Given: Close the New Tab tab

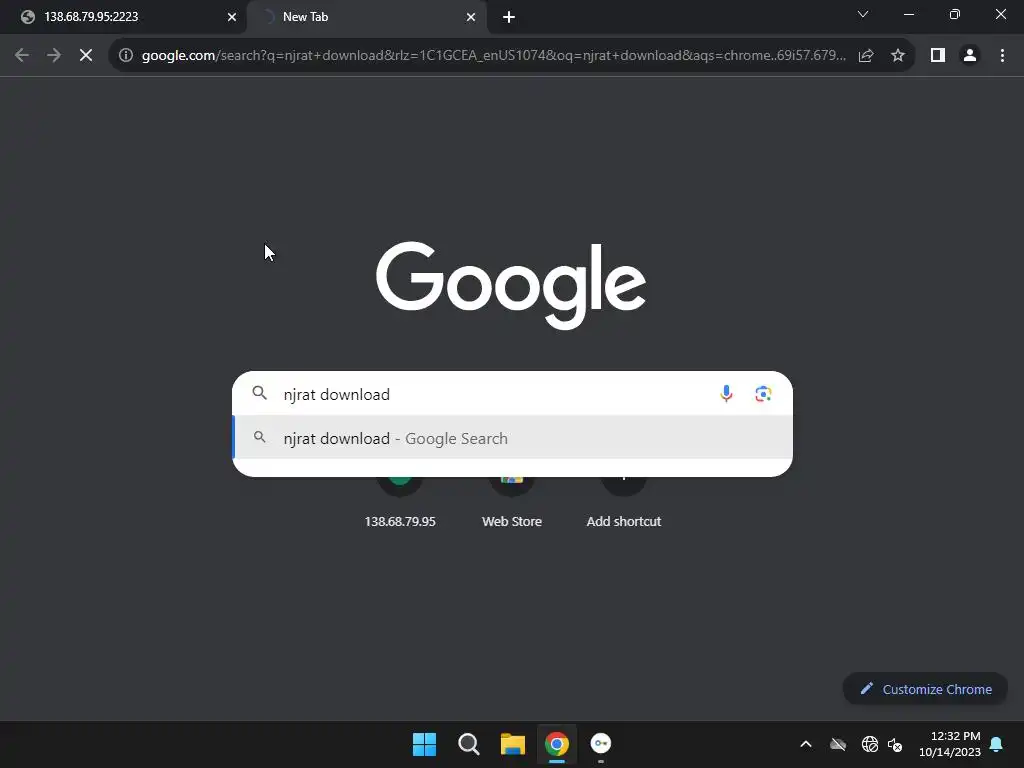Looking at the screenshot, I should click(x=471, y=17).
